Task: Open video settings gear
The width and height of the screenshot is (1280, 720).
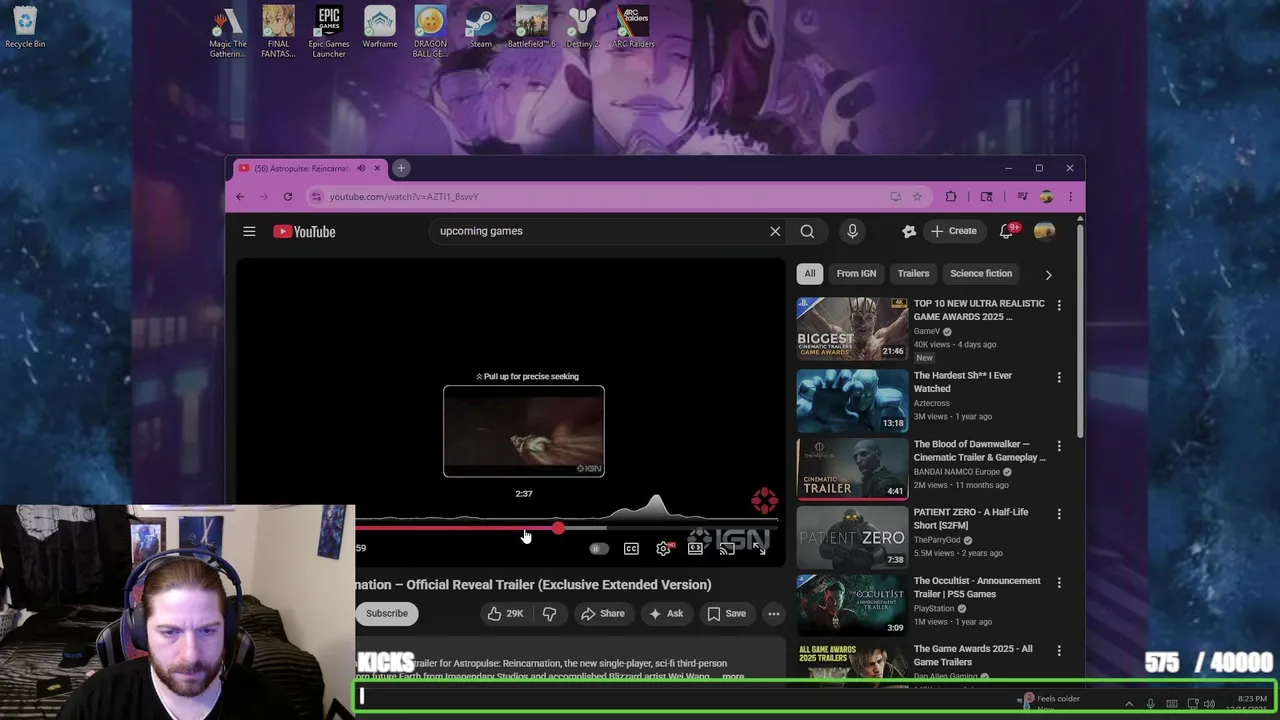Action: [x=663, y=548]
